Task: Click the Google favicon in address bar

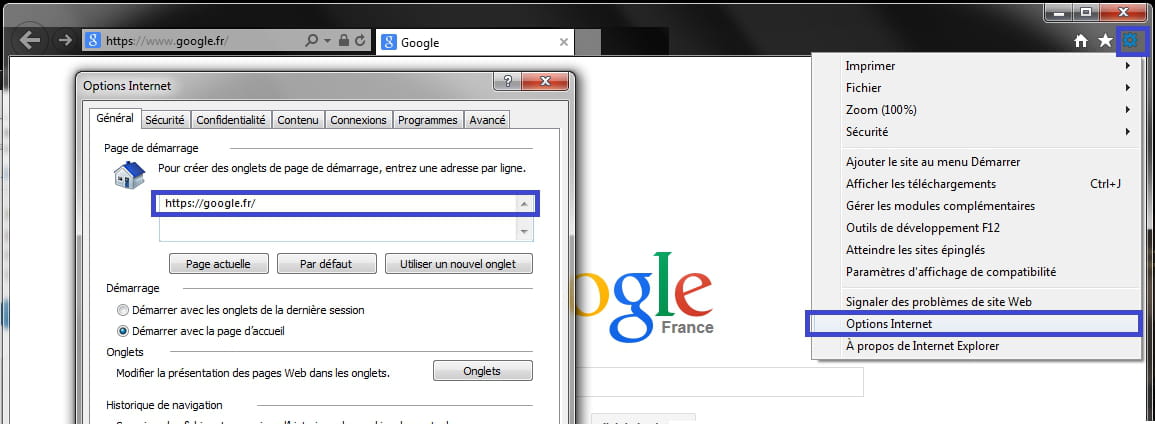Action: pyautogui.click(x=93, y=40)
